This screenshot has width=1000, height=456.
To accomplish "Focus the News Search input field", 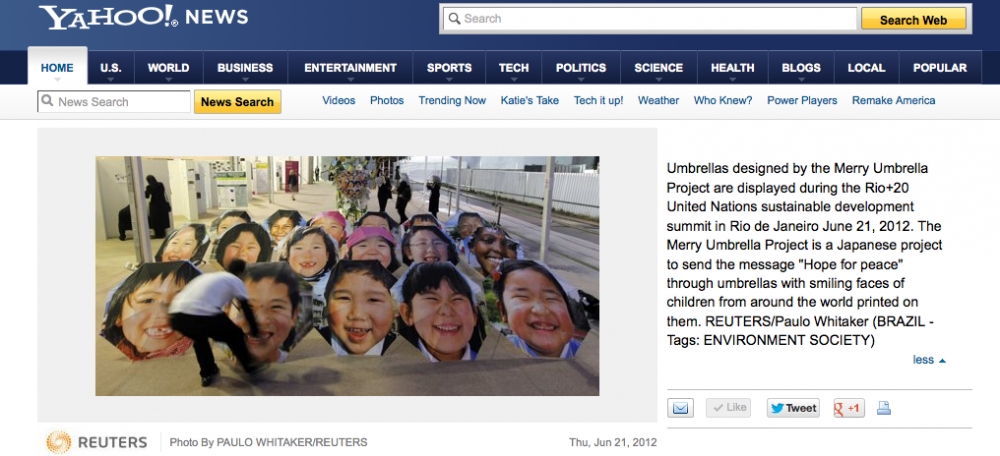I will pyautogui.click(x=114, y=101).
